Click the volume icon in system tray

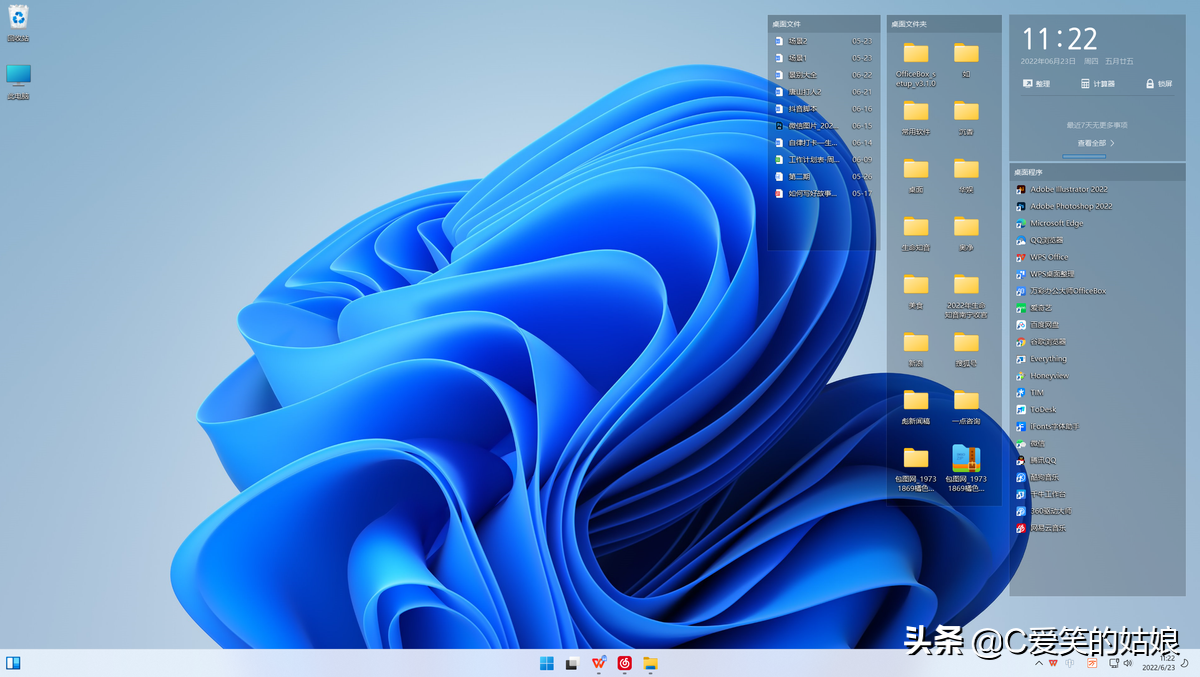[1128, 663]
